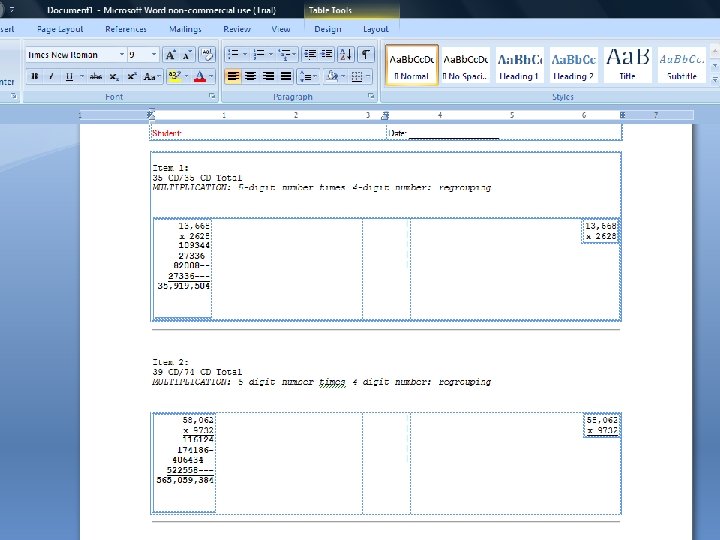This screenshot has height=540, width=720.
Task: Increase the paragraph indent
Action: coord(326,55)
